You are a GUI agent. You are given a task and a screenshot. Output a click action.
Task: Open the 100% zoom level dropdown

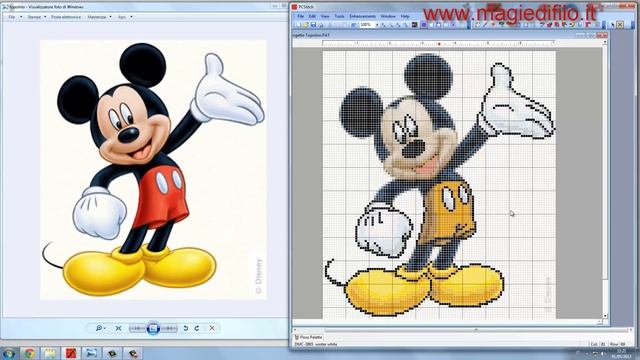click(x=377, y=25)
